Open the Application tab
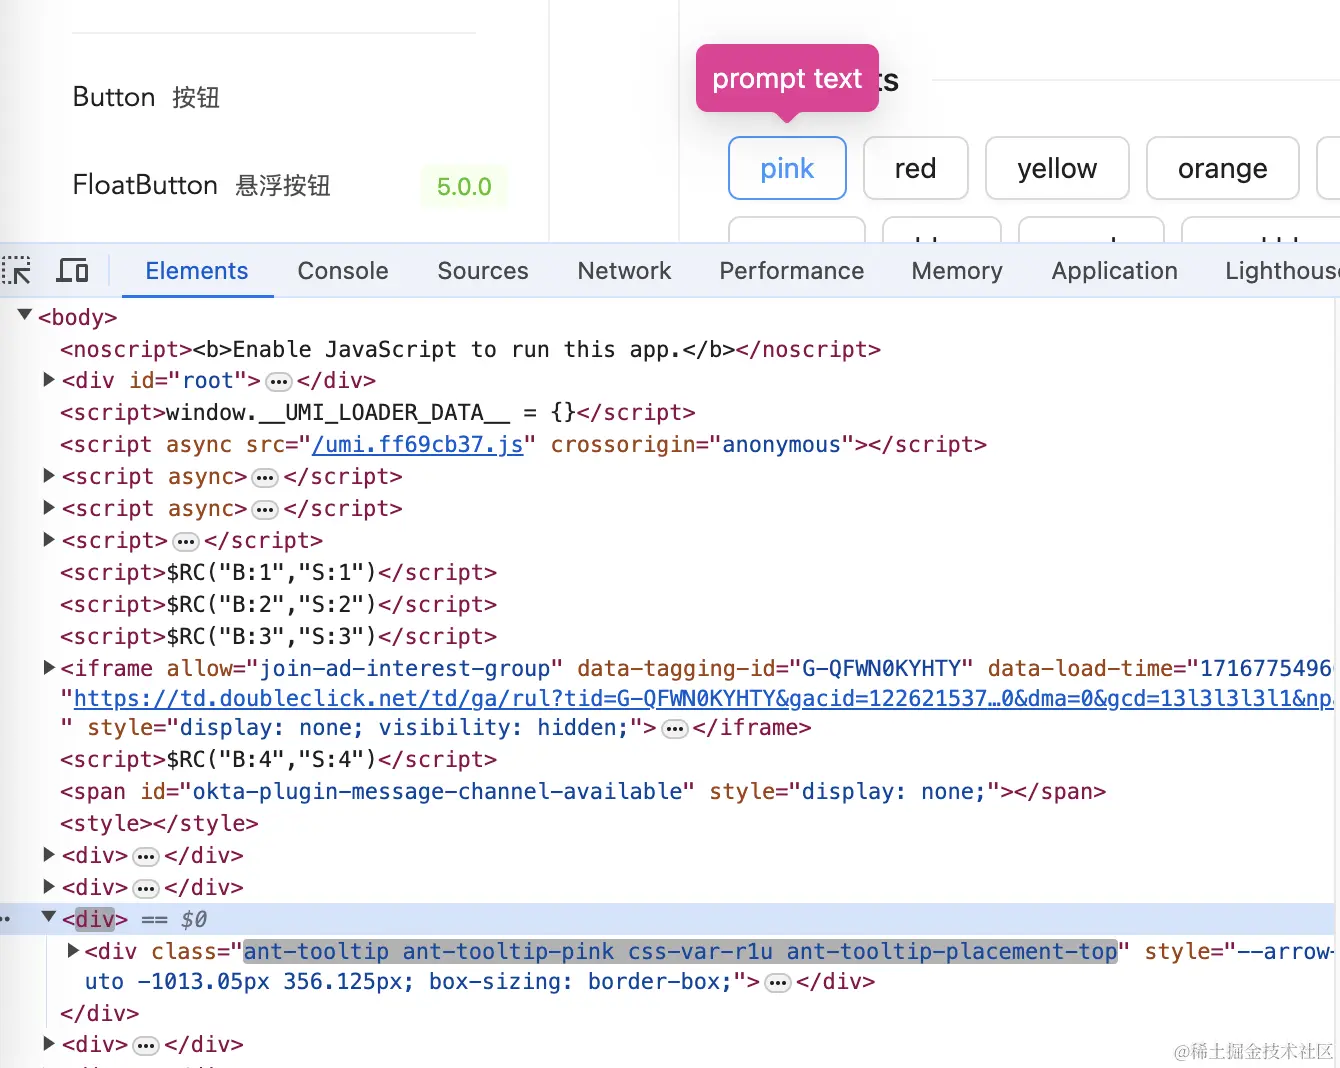Image resolution: width=1340 pixels, height=1068 pixels. 1114,271
